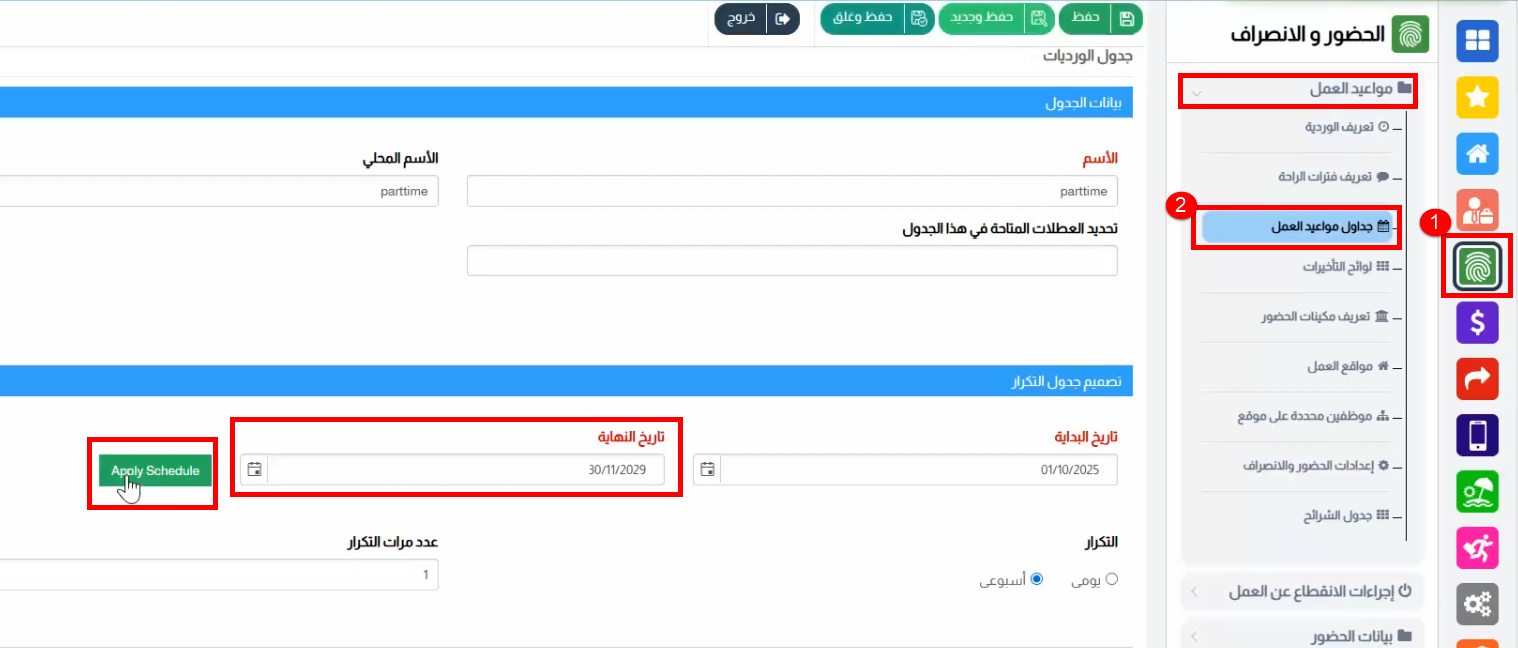Click calendar icon for تاريخ النهاية field
Screen dimensions: 1518x648
pyautogui.click(x=254, y=470)
